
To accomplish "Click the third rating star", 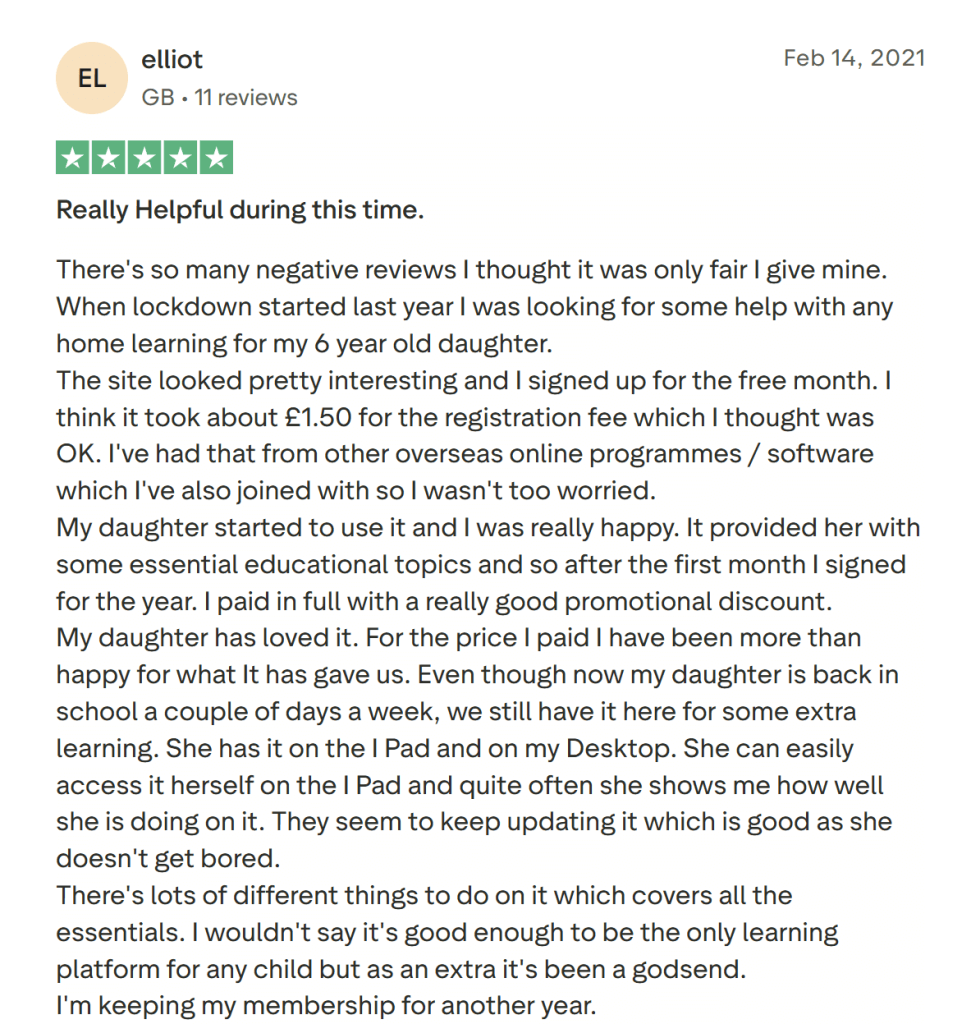I will tap(145, 158).
